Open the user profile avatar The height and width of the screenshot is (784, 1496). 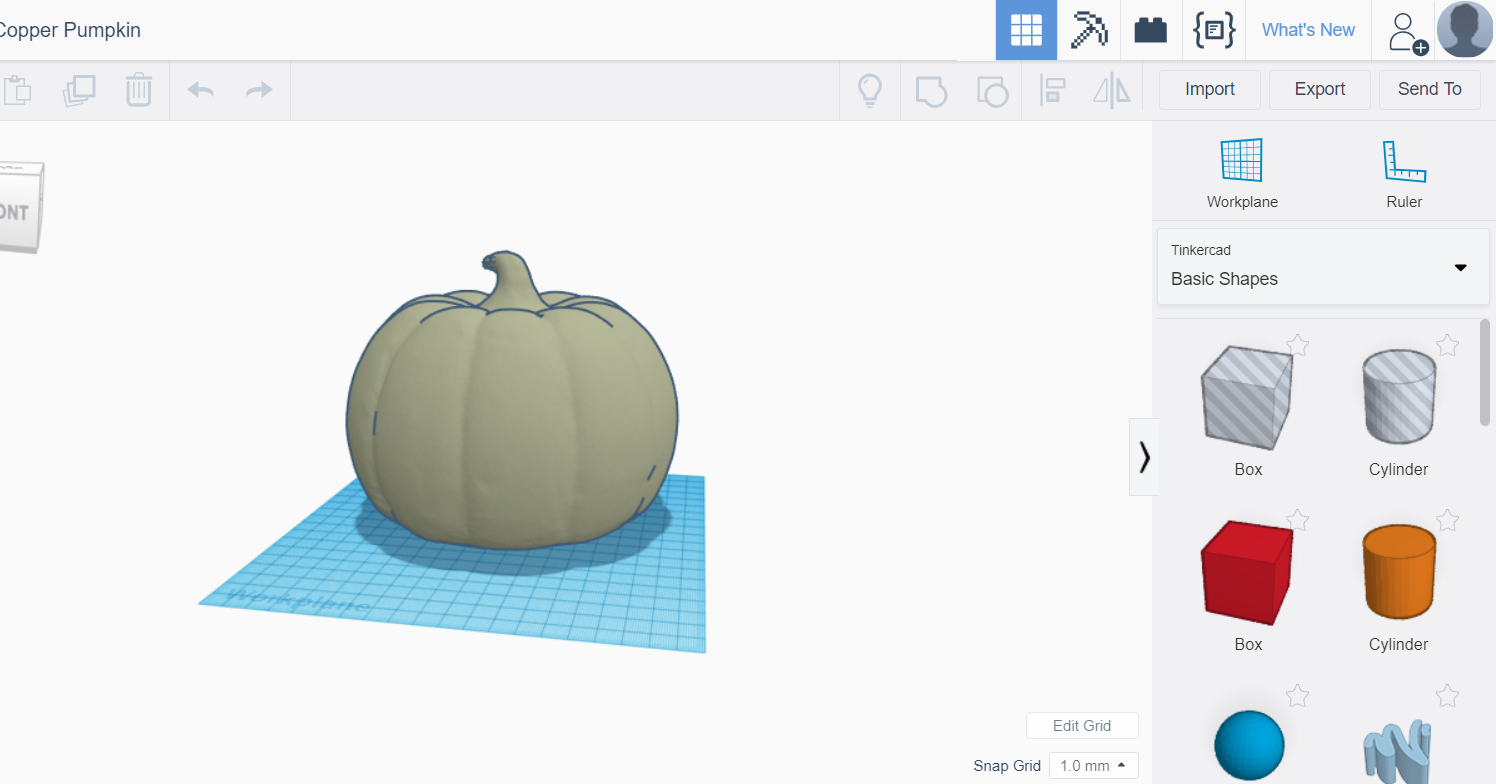click(1464, 30)
